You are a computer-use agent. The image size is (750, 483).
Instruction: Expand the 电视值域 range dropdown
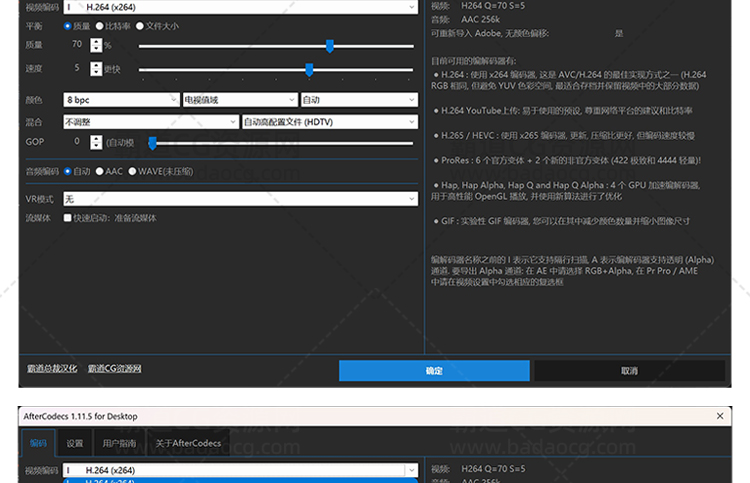coord(240,100)
